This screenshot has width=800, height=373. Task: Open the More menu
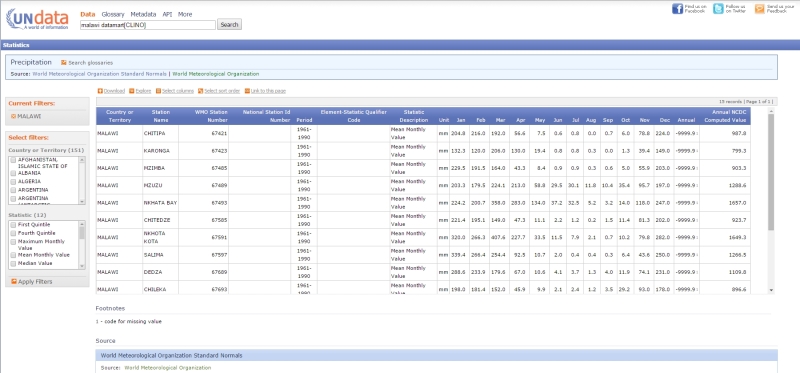point(185,14)
